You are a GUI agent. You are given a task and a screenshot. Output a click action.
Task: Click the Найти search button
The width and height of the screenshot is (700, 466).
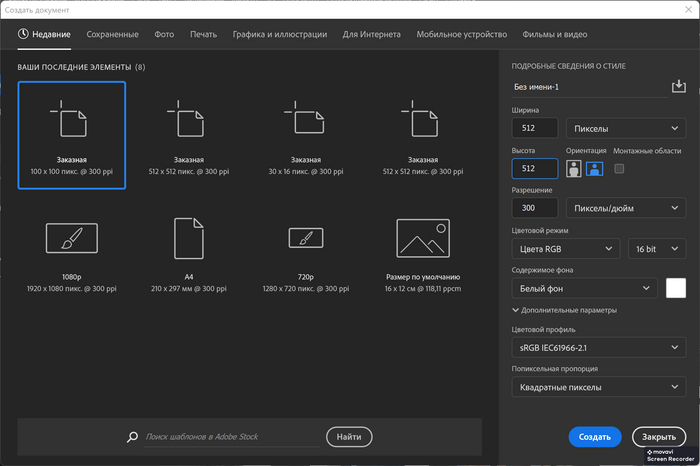(x=348, y=437)
